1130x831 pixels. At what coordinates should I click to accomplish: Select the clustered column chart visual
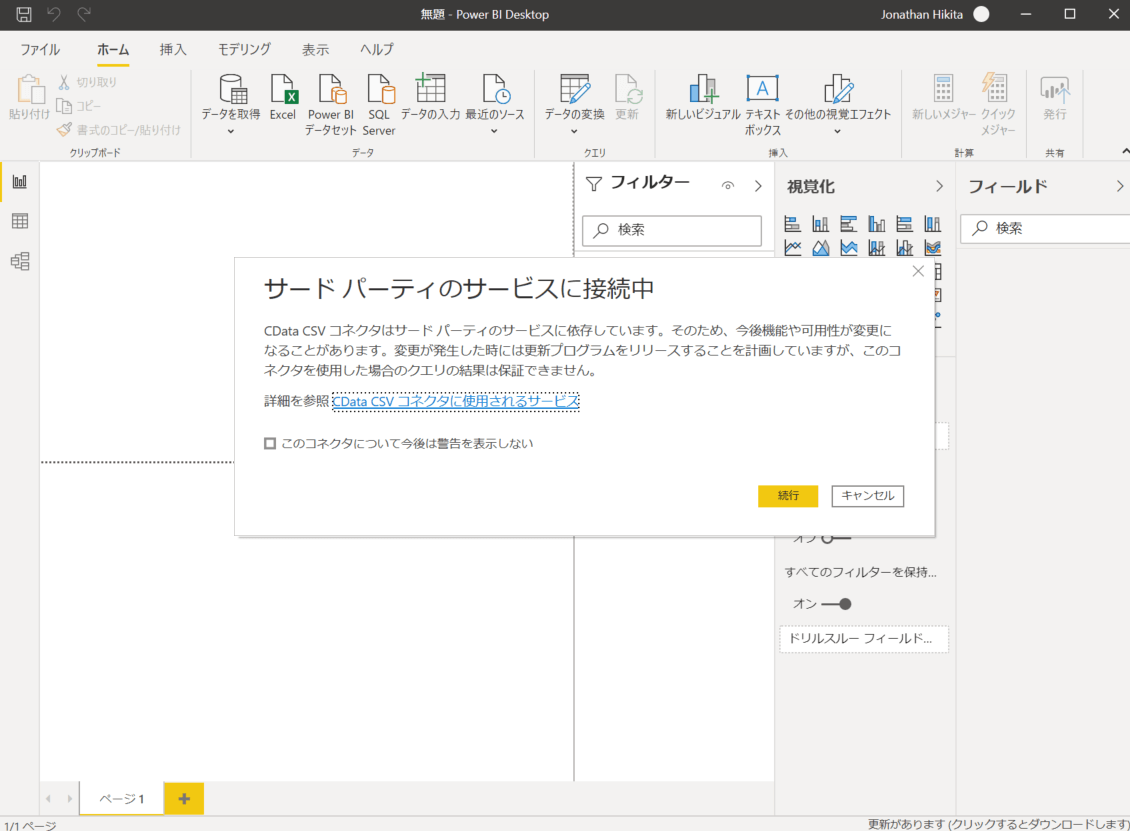[x=876, y=224]
